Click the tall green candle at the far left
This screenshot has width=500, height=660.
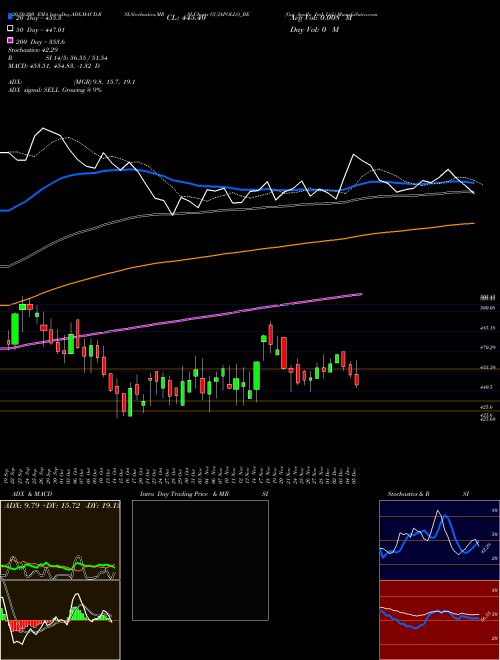pos(15,329)
